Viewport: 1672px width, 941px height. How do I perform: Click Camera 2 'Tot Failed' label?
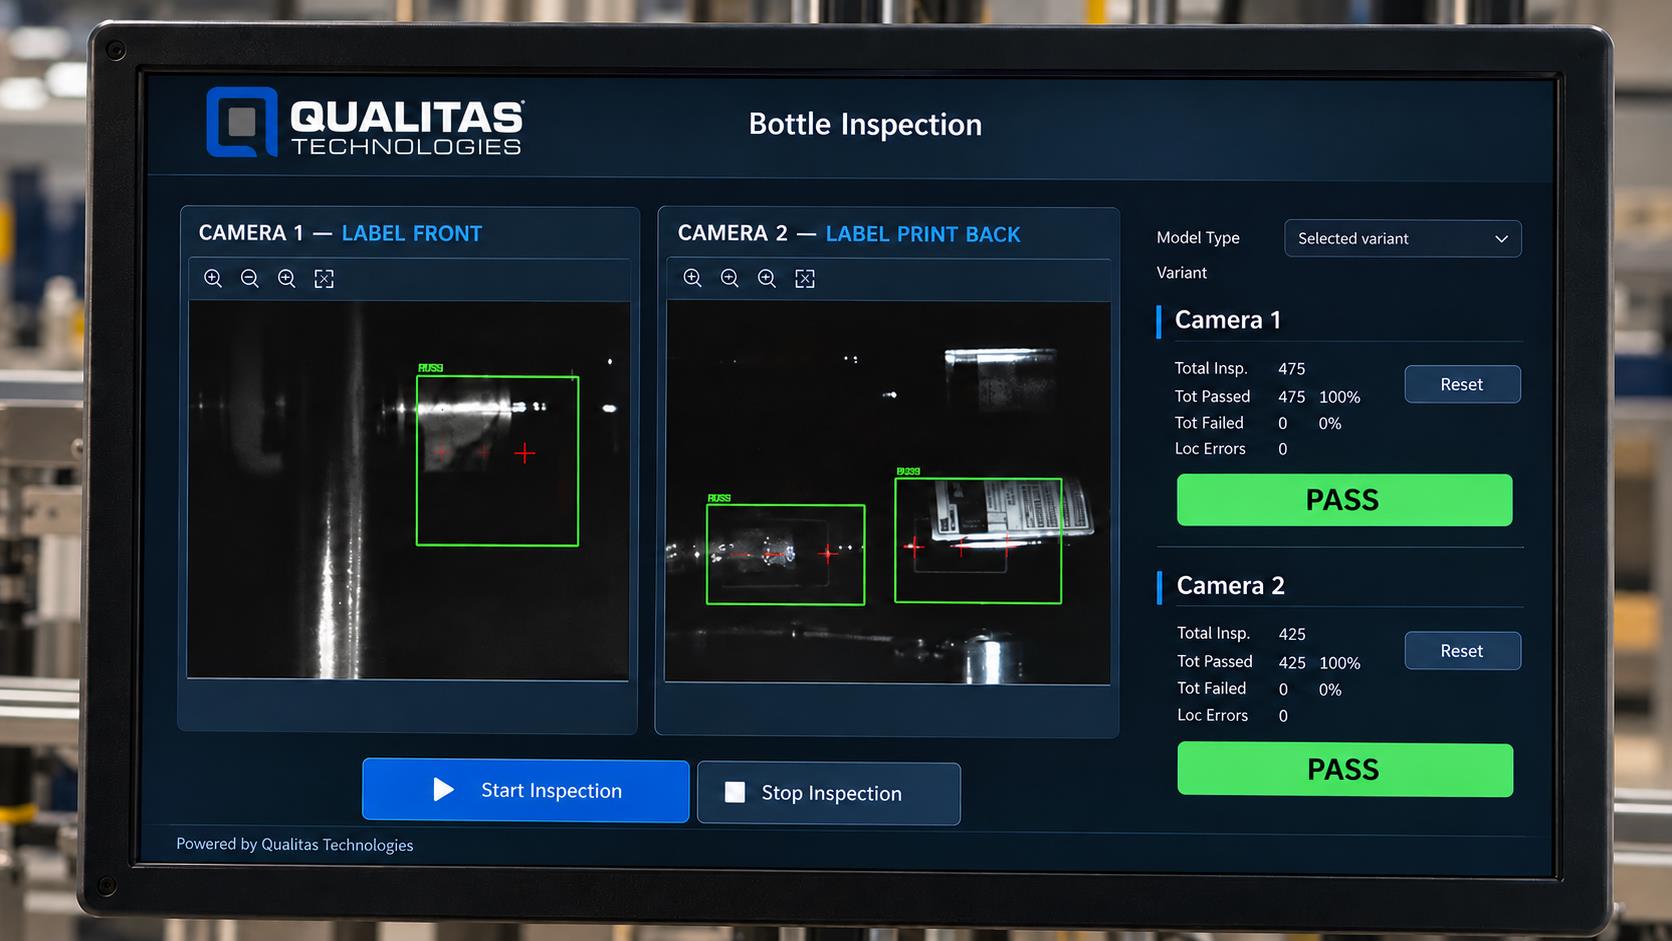click(1211, 689)
